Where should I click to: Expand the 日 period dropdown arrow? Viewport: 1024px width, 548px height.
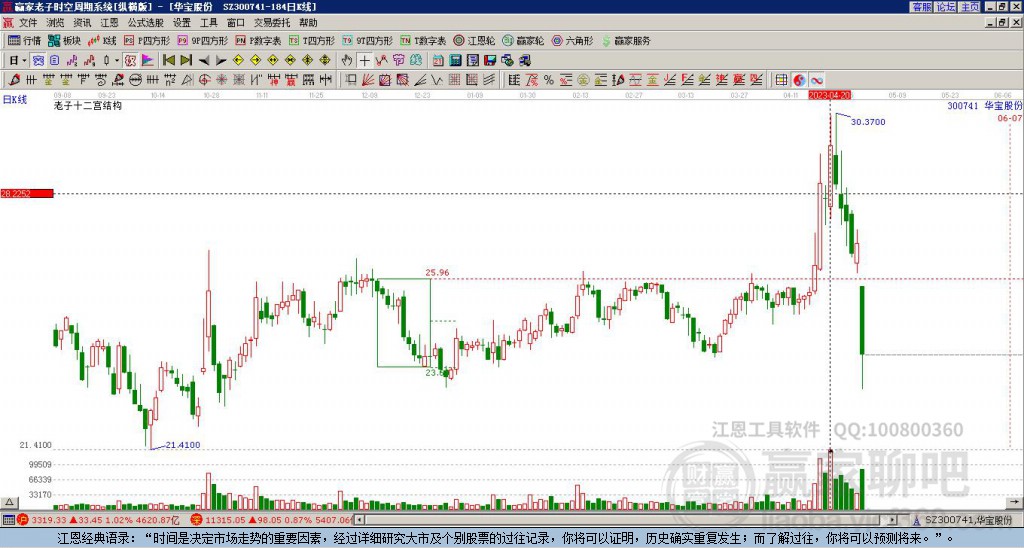(24, 61)
